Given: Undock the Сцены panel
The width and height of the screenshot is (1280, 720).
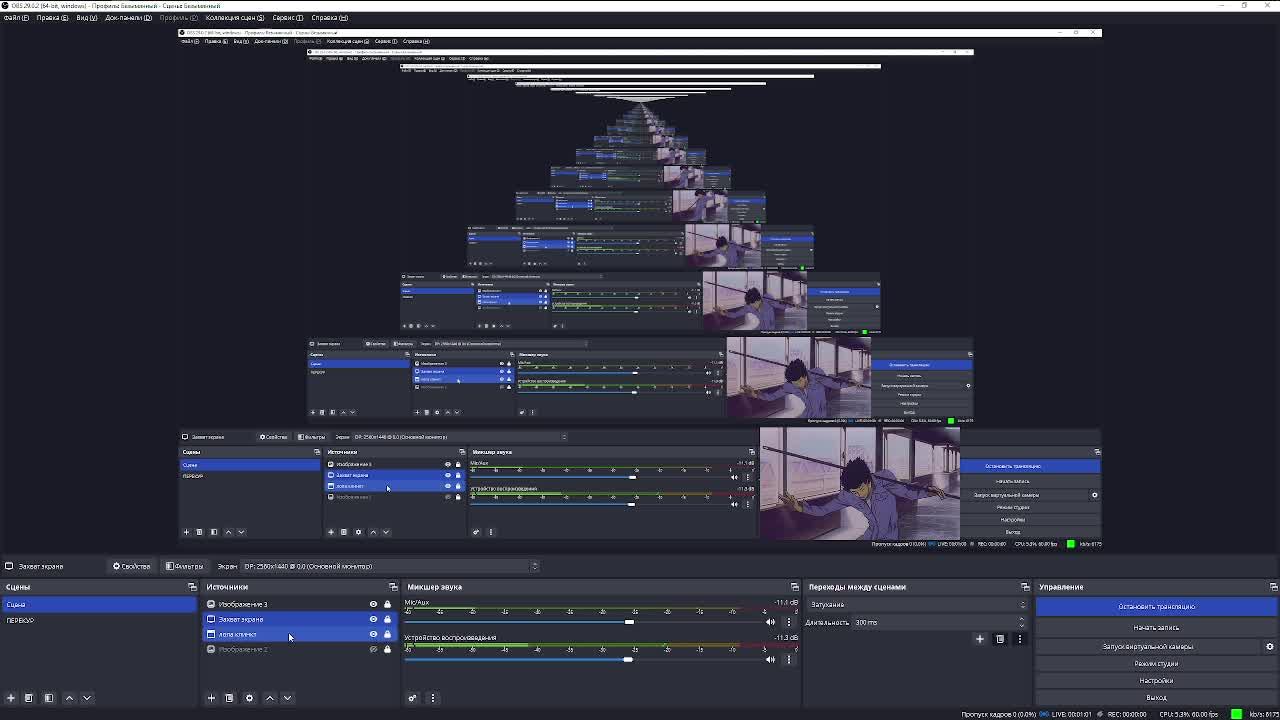Looking at the screenshot, I should coord(192,587).
